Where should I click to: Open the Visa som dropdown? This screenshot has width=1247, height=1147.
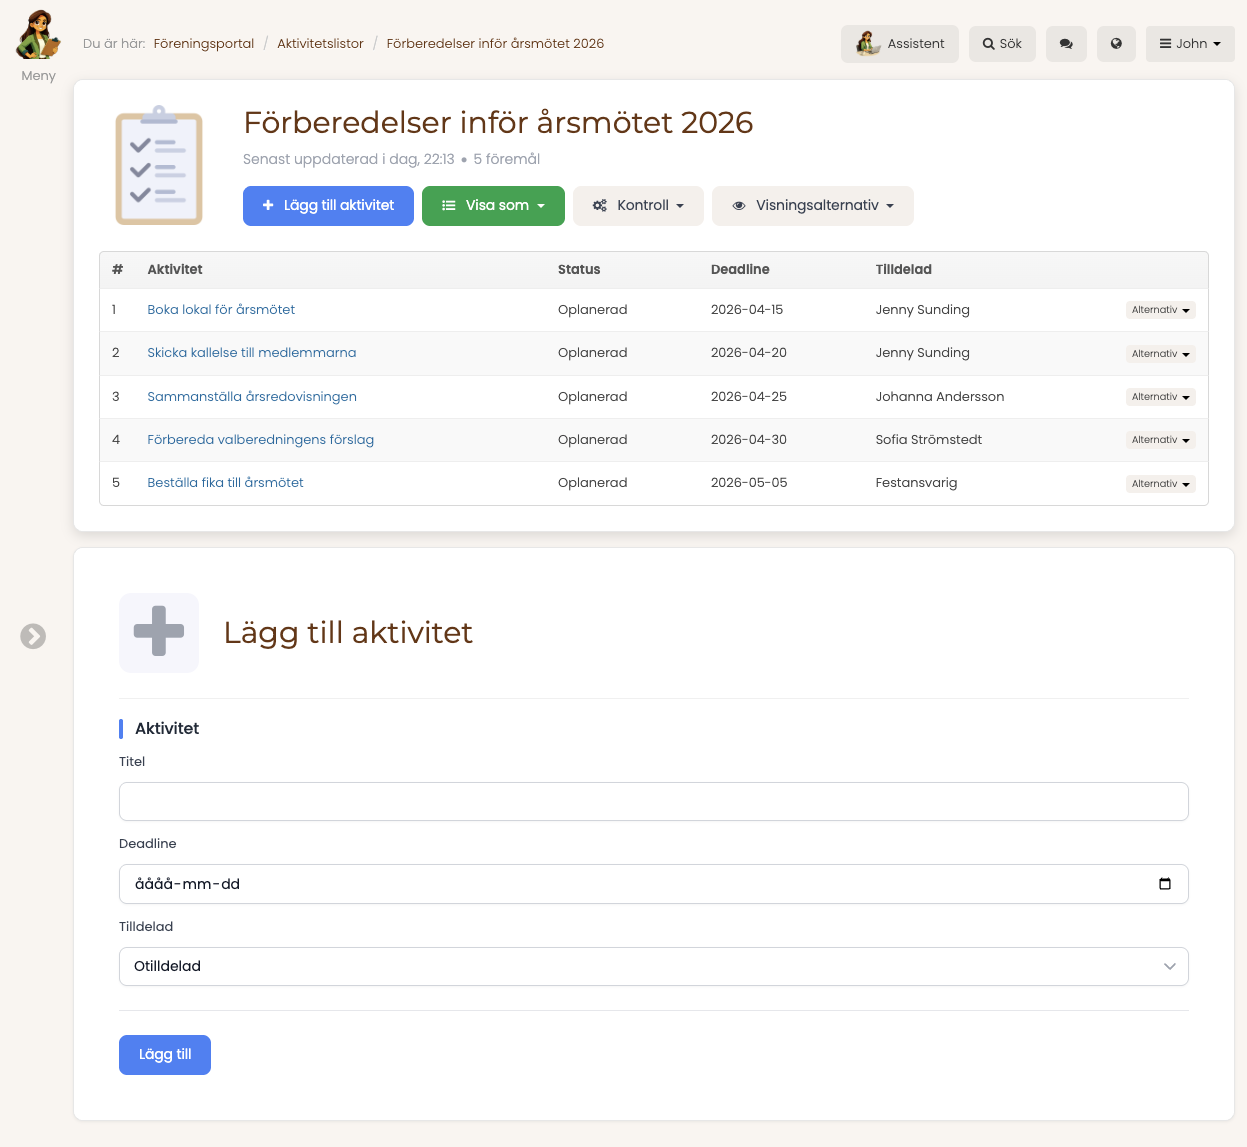pos(493,206)
